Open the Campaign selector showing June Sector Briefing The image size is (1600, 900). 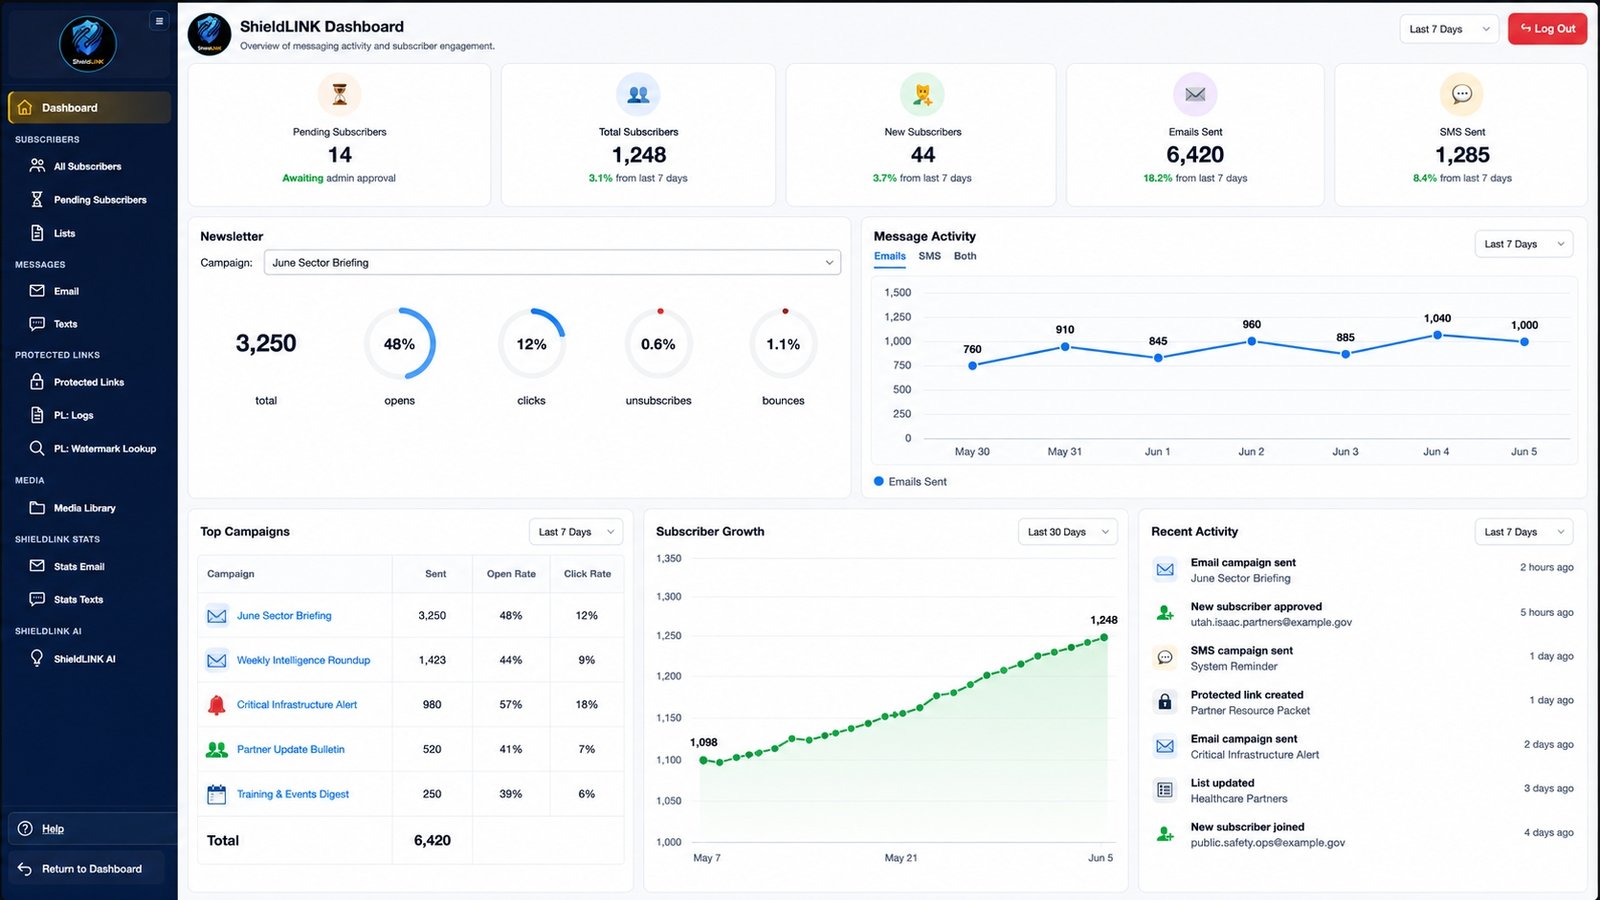pos(552,263)
